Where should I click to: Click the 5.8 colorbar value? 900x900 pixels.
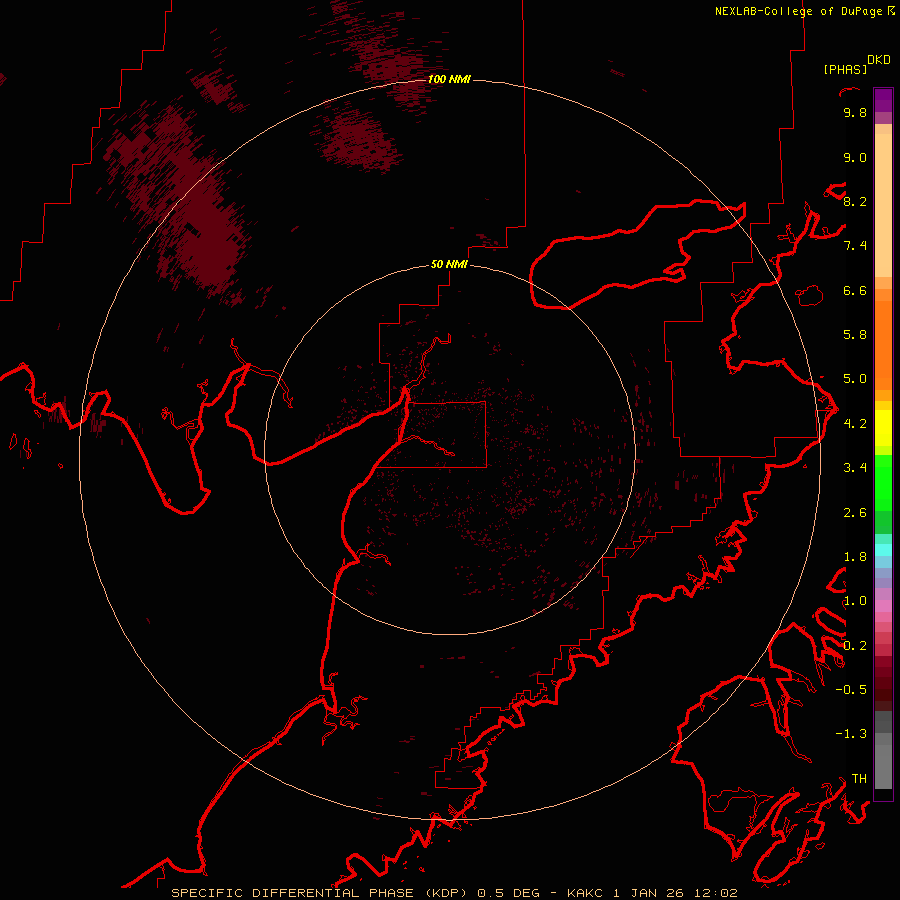click(x=855, y=335)
